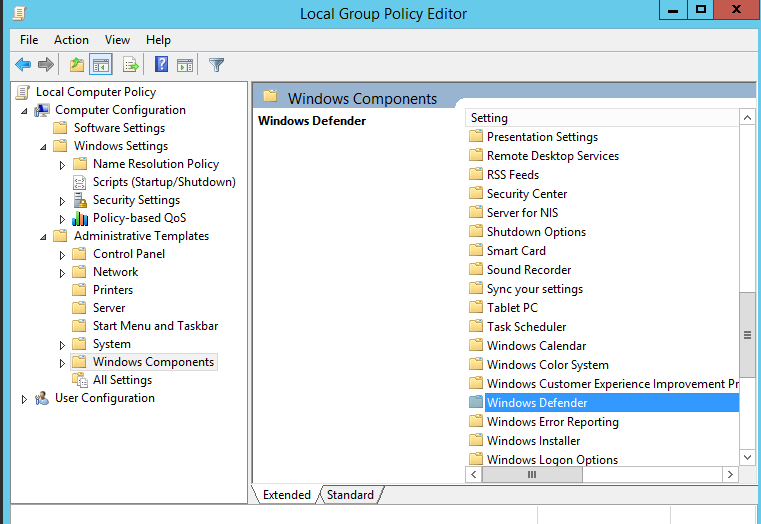Select Remote Desktop Services in the list
Image resolution: width=761 pixels, height=524 pixels.
point(553,156)
